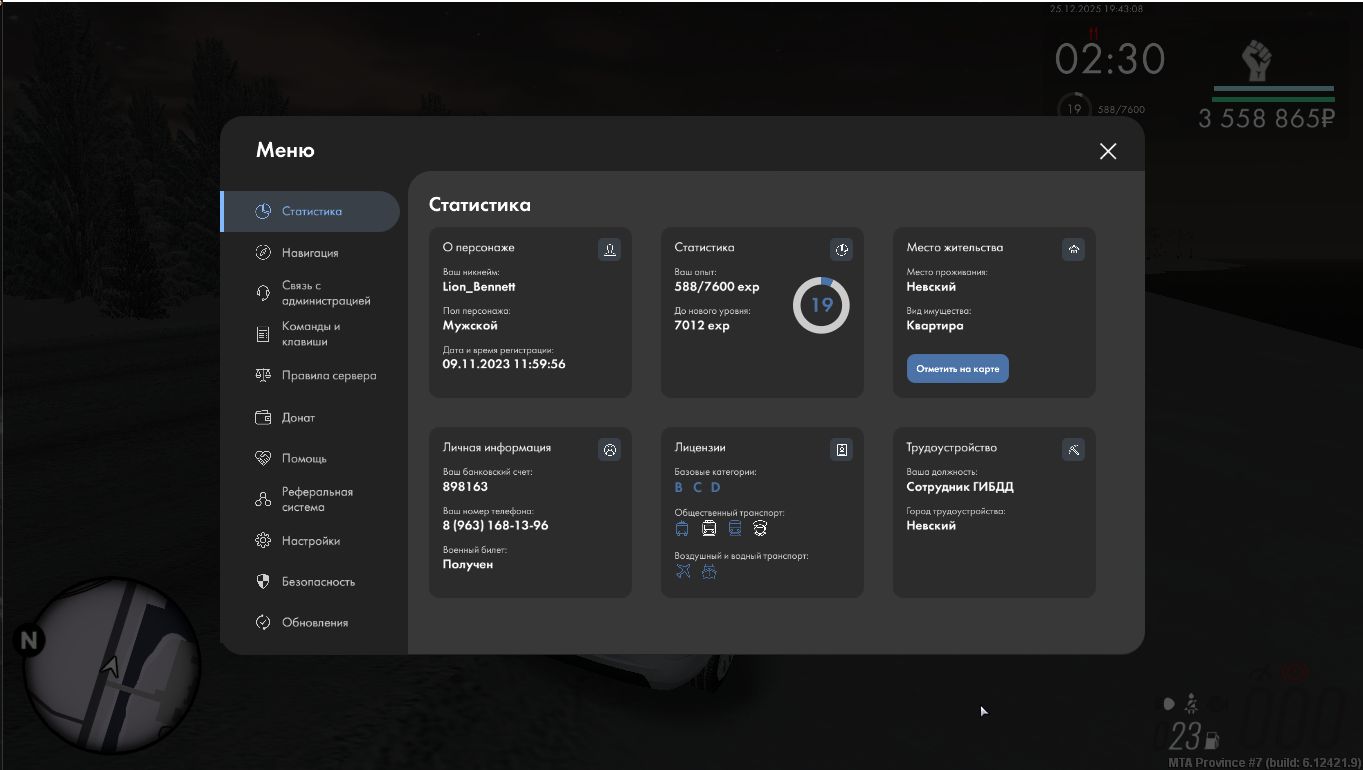Click the house icon in Место жительства card

point(1073,249)
